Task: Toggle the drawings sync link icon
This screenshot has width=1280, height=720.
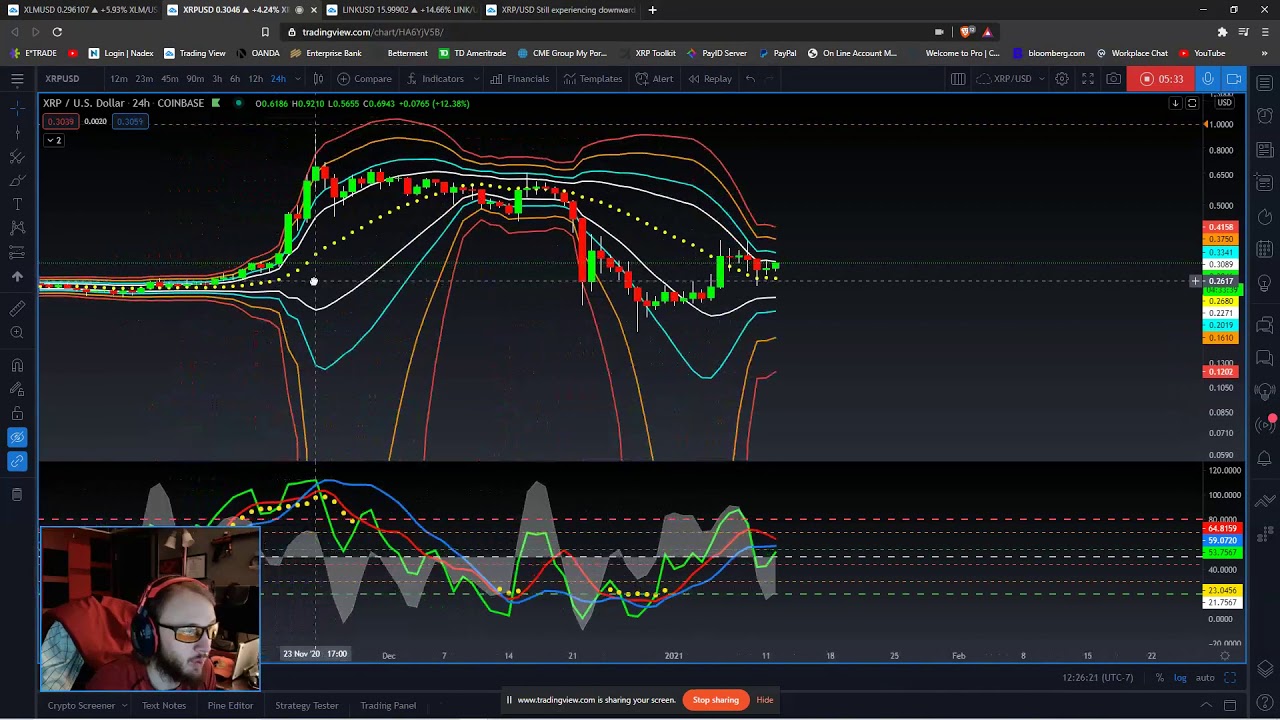Action: coord(17,461)
